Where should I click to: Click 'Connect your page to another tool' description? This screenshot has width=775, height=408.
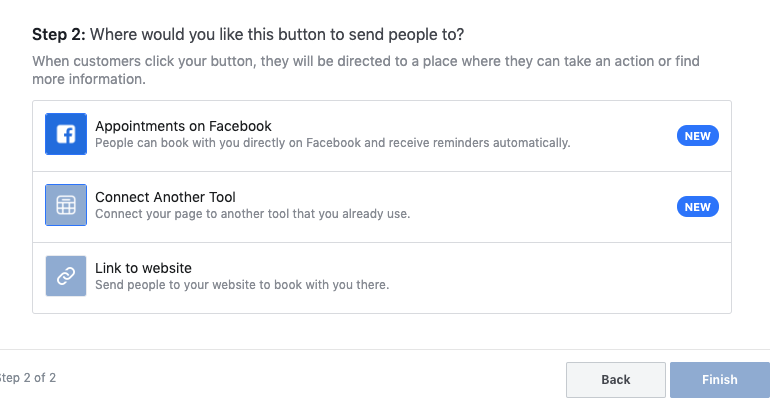click(x=253, y=214)
